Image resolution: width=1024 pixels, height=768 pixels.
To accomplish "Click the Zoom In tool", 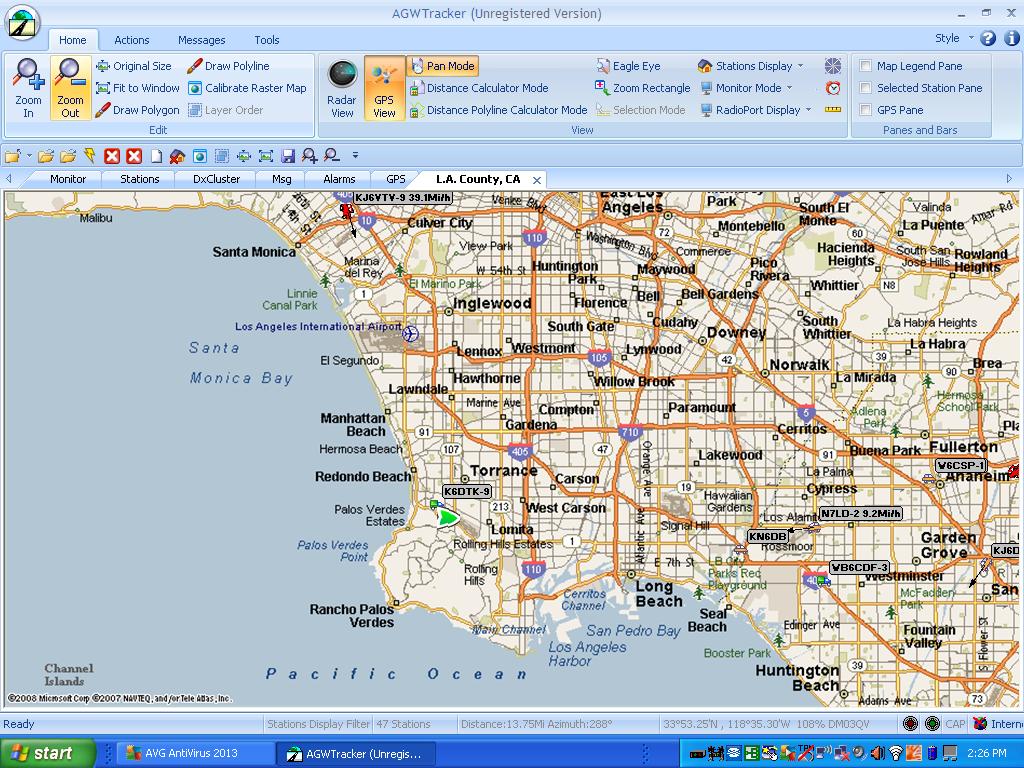I will (x=28, y=87).
